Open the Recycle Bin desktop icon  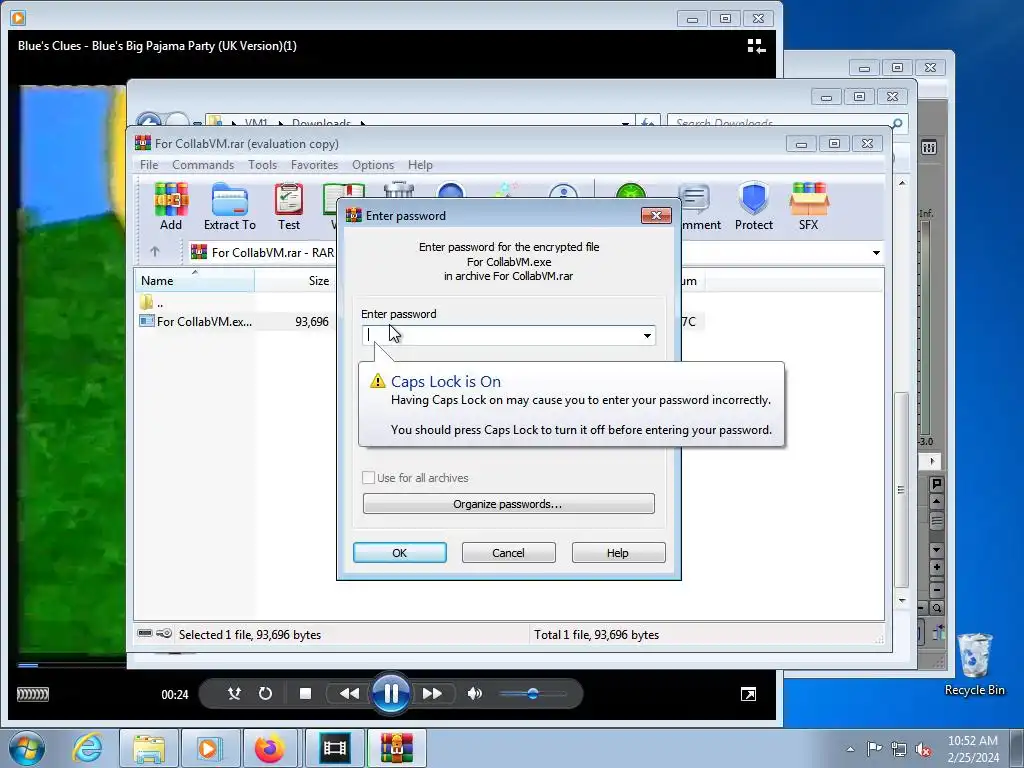974,665
